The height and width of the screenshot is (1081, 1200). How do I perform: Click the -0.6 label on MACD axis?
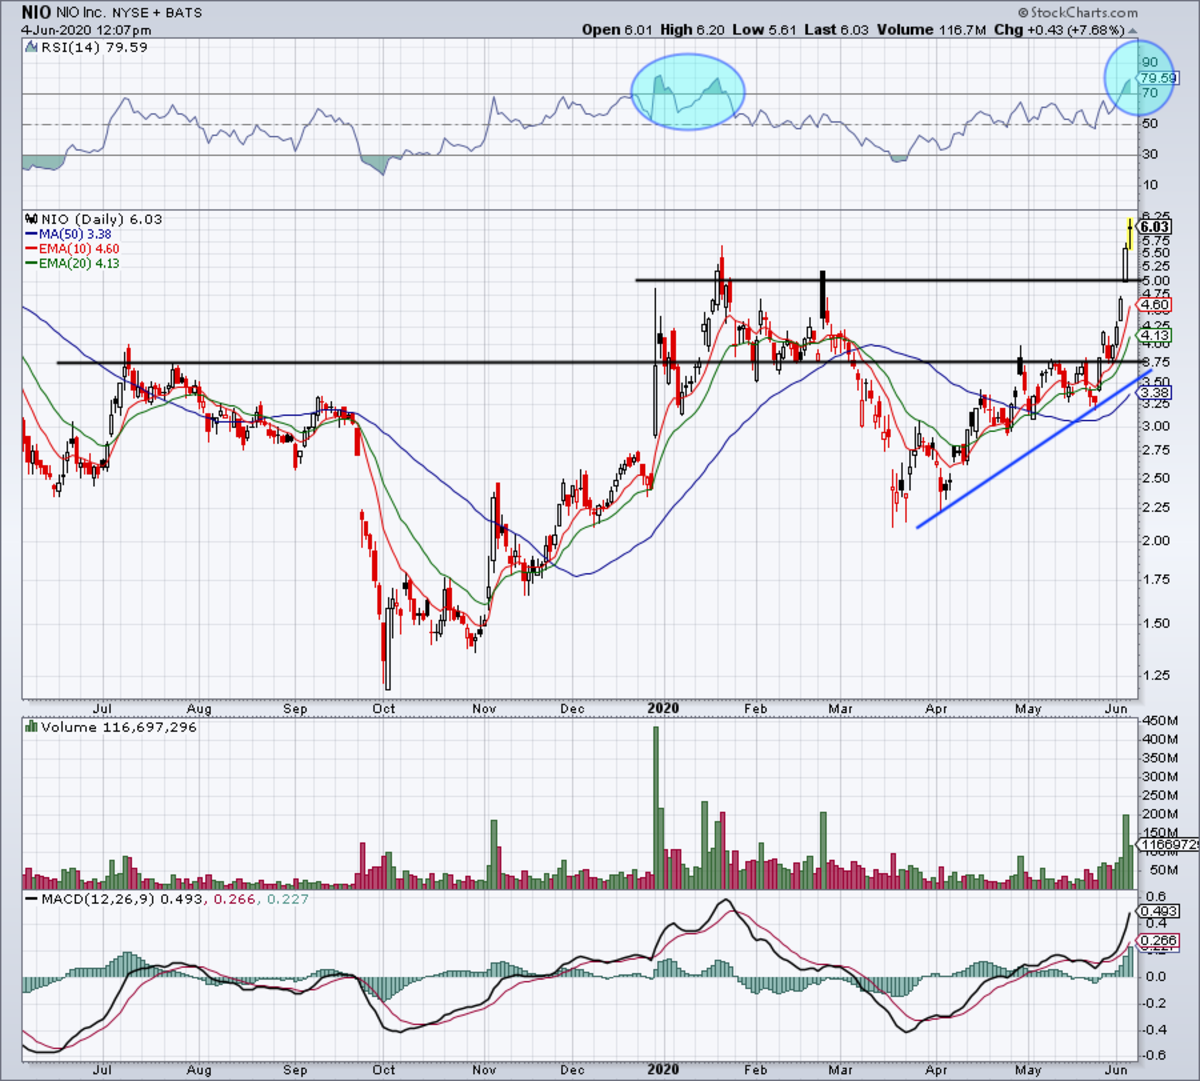[x=1153, y=1056]
